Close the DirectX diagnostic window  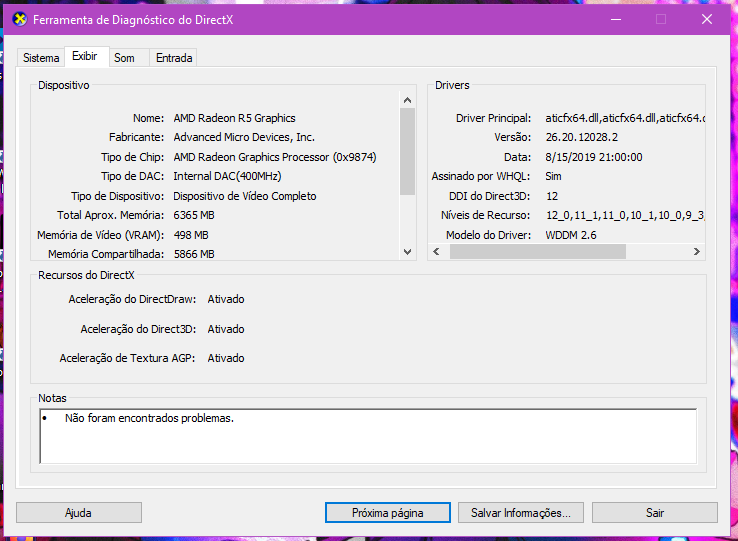(706, 19)
